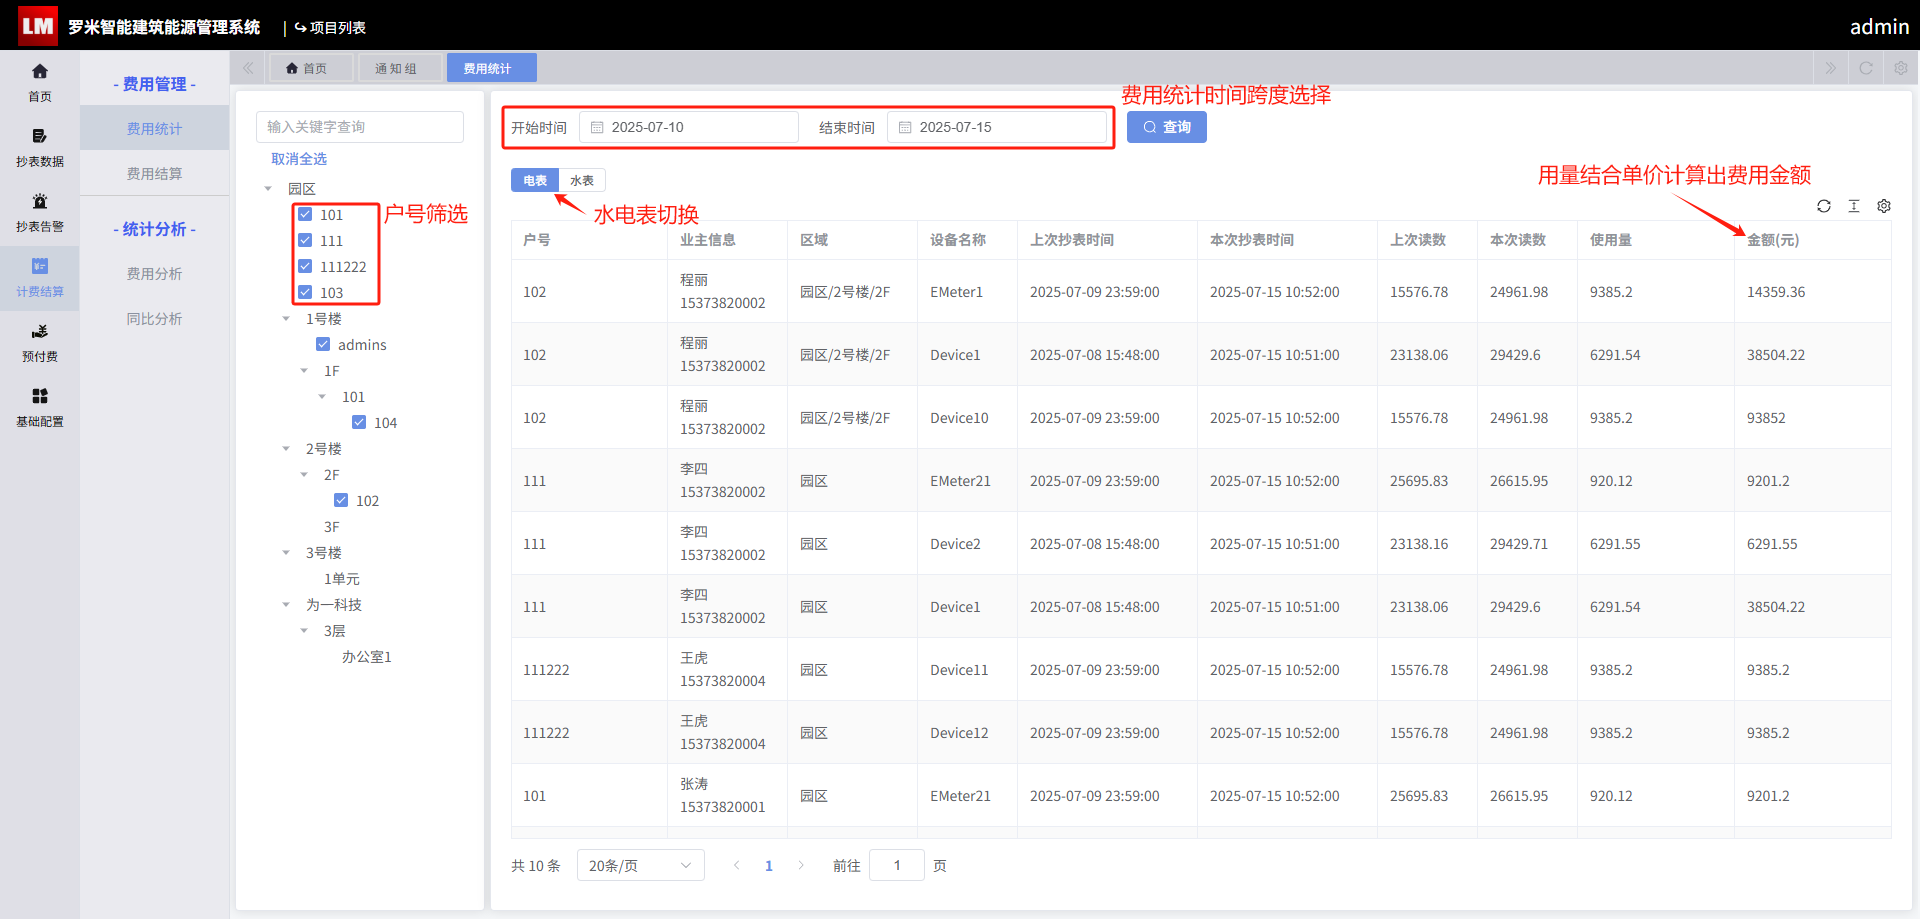Screen dimensions: 1920x919
Task: Click the admin user name
Action: 1879,26
